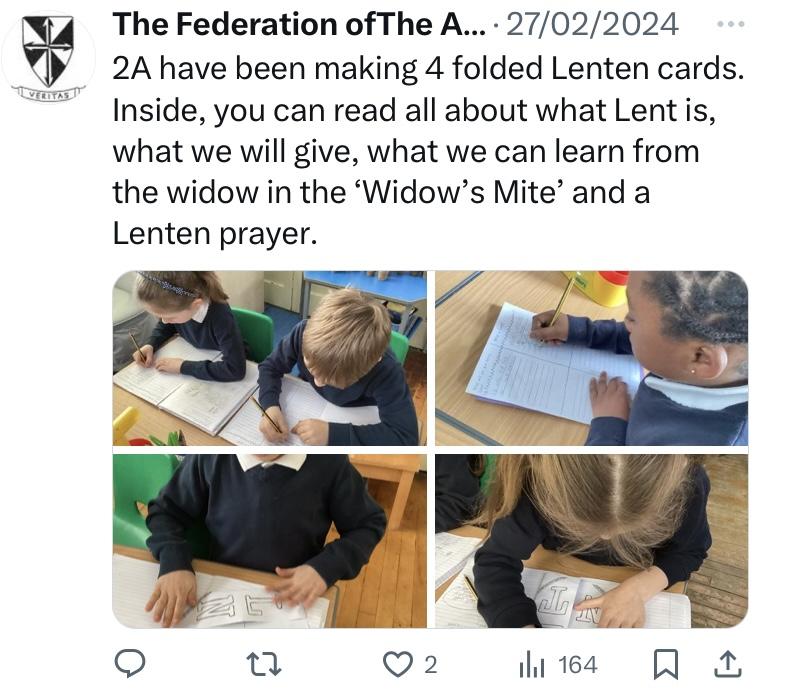The width and height of the screenshot is (789, 692).
Task: Click the 'Lenten prayer.' closing text line
Action: (214, 233)
